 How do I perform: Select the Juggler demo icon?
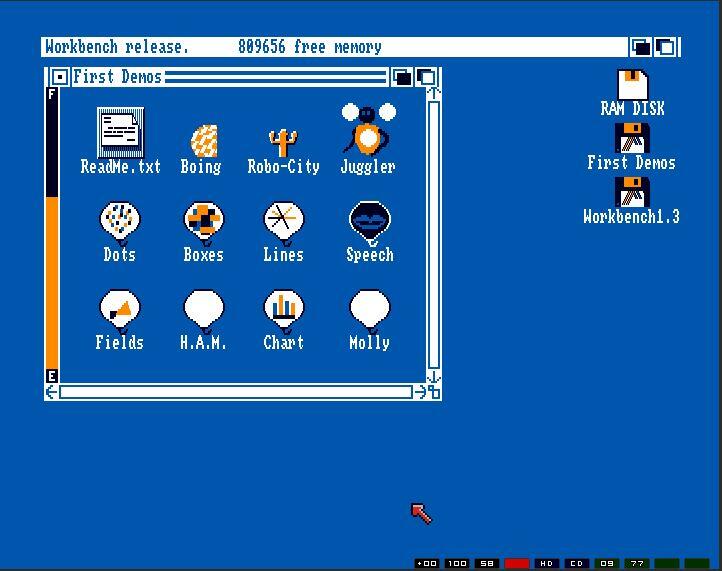point(368,129)
